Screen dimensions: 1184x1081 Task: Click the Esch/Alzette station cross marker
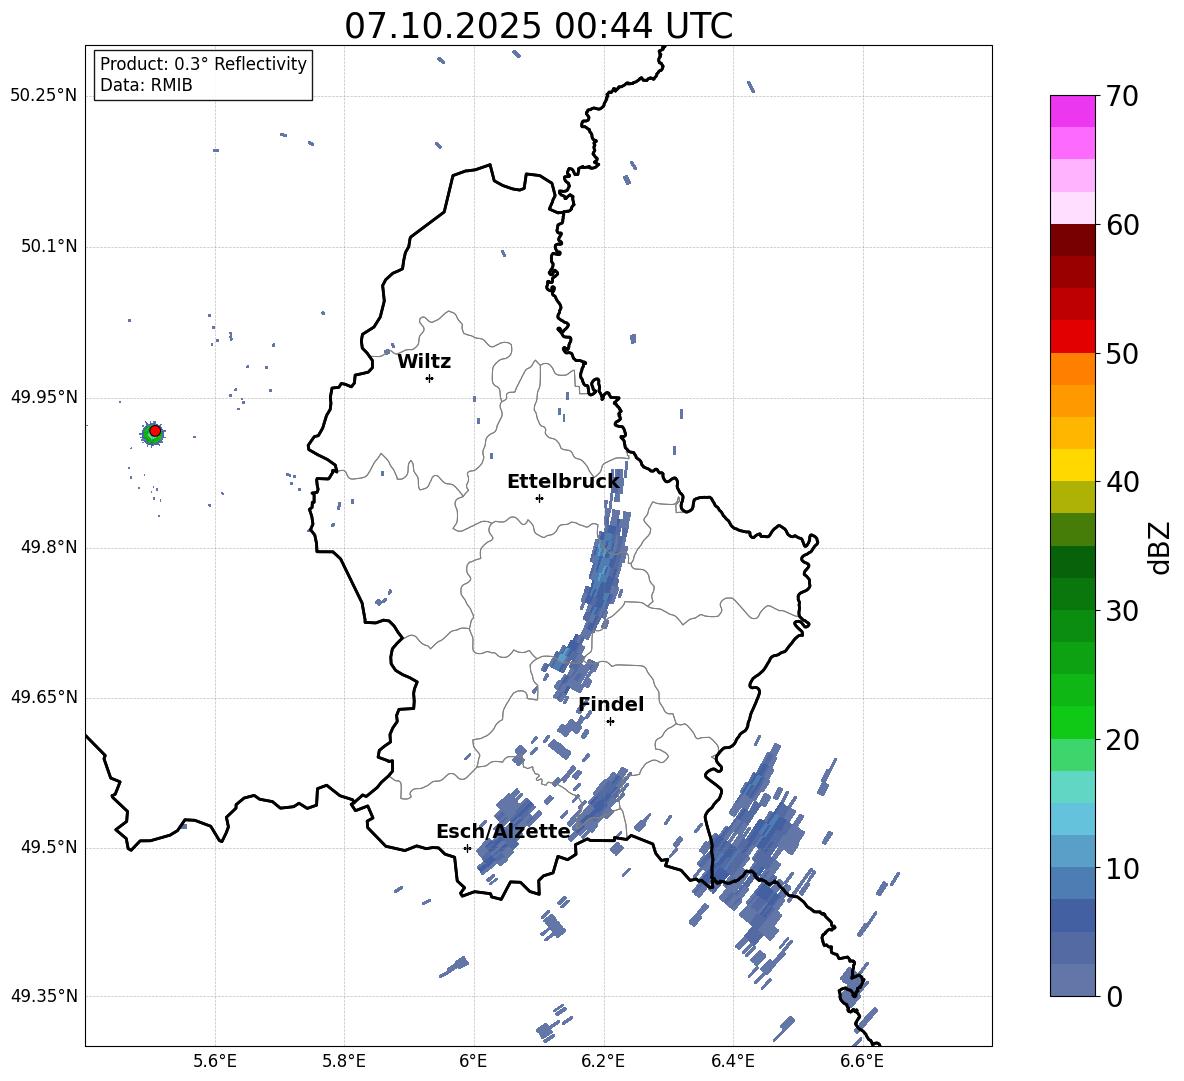(467, 848)
